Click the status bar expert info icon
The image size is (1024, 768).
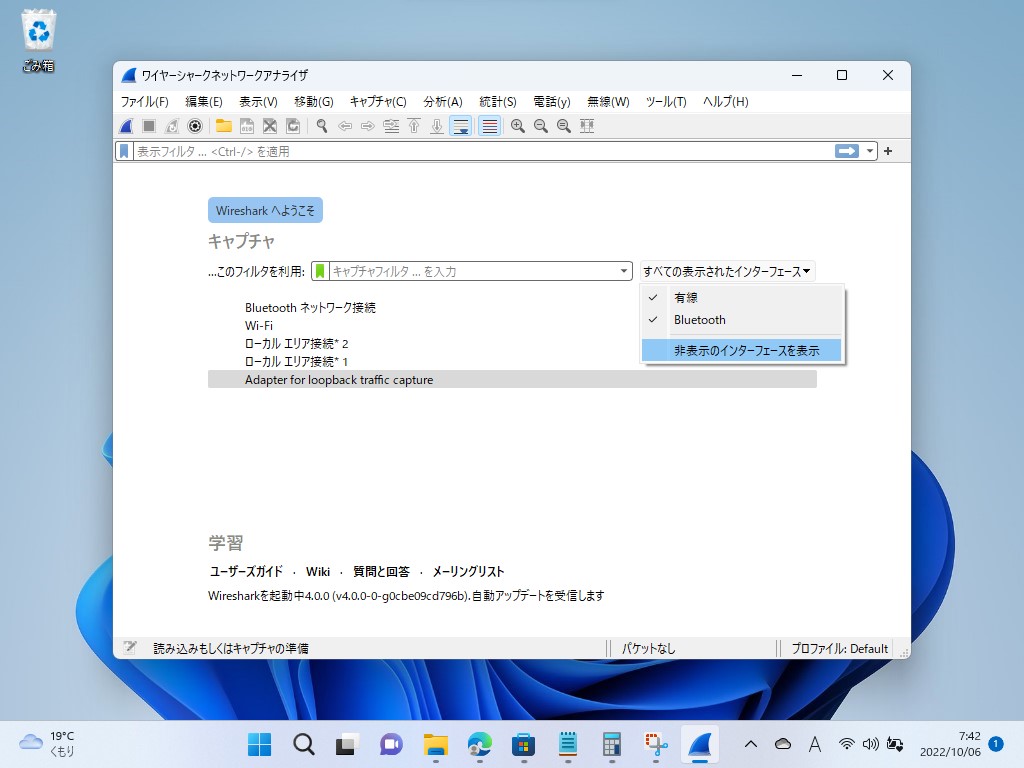[130, 648]
